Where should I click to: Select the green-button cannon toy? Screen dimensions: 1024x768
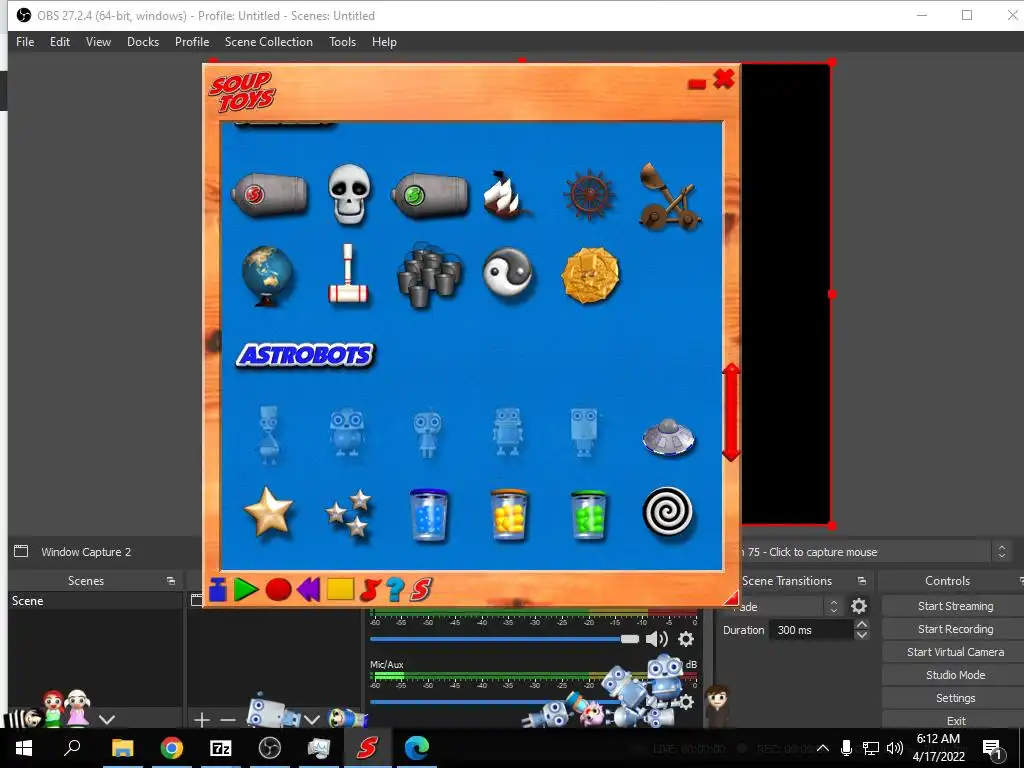coord(430,195)
